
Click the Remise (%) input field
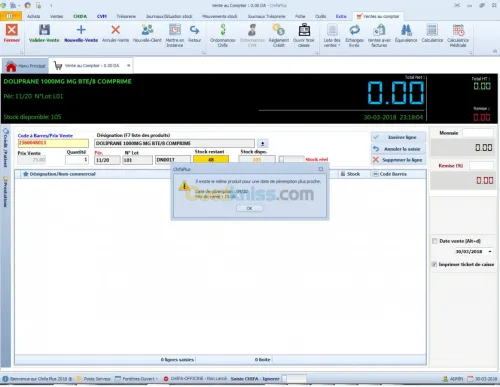click(481, 166)
